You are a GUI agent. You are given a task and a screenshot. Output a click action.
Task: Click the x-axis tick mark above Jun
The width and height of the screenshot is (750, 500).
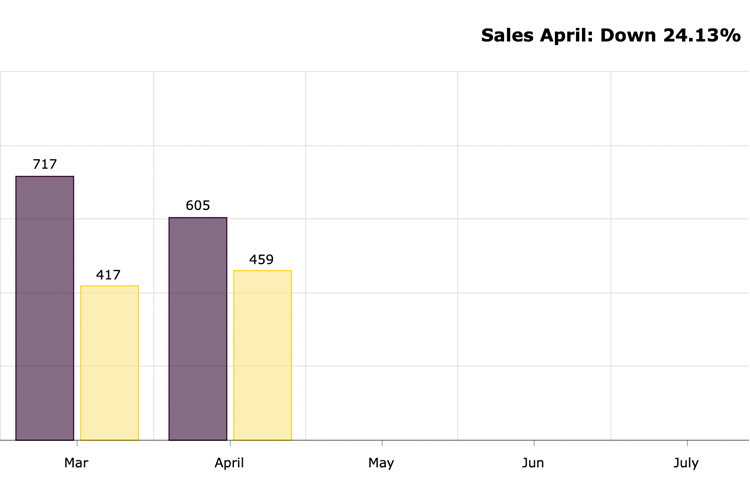click(x=534, y=443)
